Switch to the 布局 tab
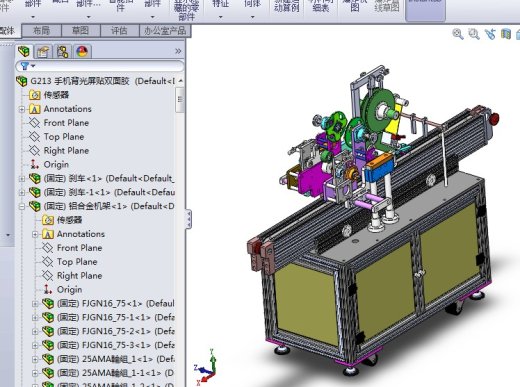Image resolution: width=520 pixels, height=387 pixels. coord(42,31)
